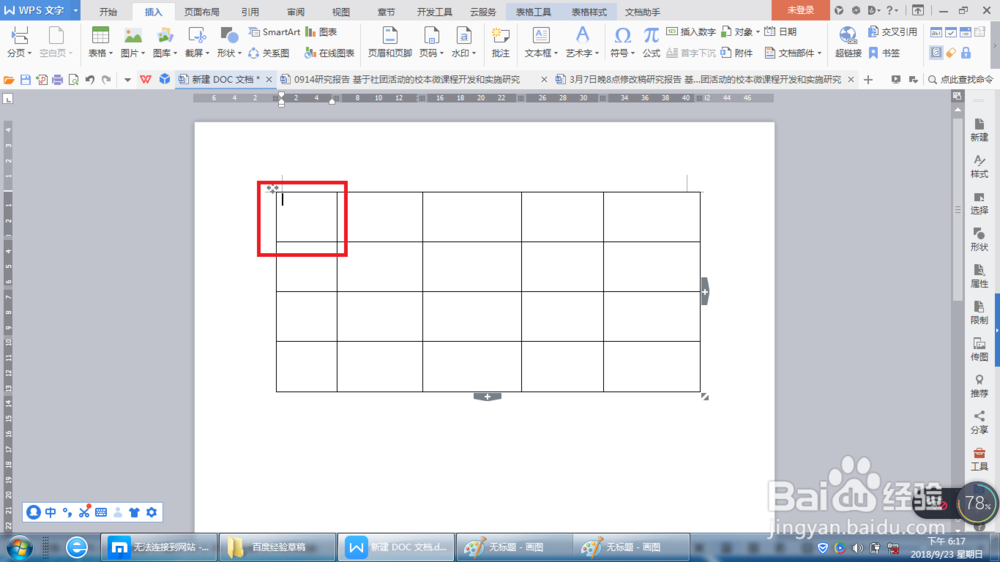This screenshot has height=562, width=1000.
Task: Add a new document tab with plus
Action: point(868,80)
